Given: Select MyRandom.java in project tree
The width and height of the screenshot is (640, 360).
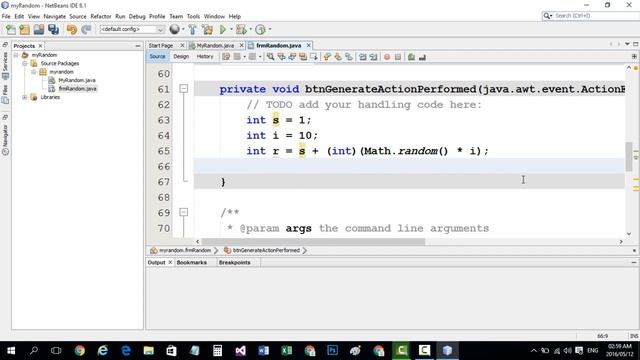Looking at the screenshot, I should 76,80.
